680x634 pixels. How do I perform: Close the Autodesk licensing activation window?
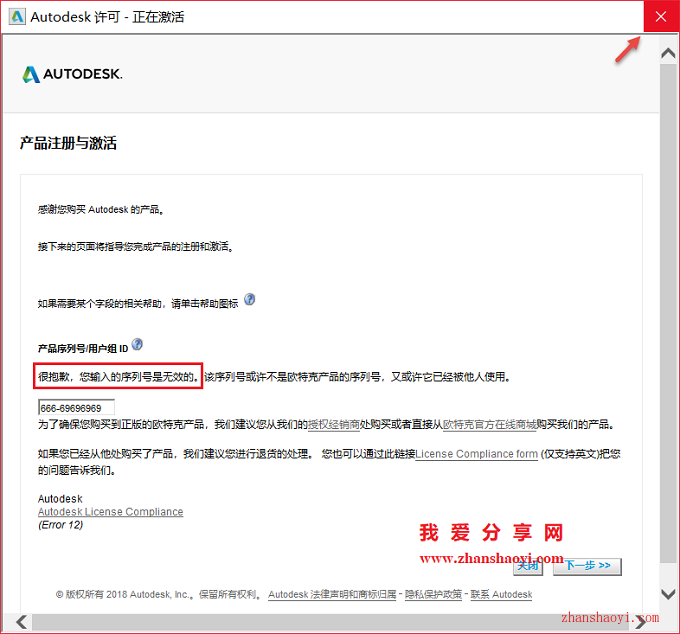click(661, 16)
